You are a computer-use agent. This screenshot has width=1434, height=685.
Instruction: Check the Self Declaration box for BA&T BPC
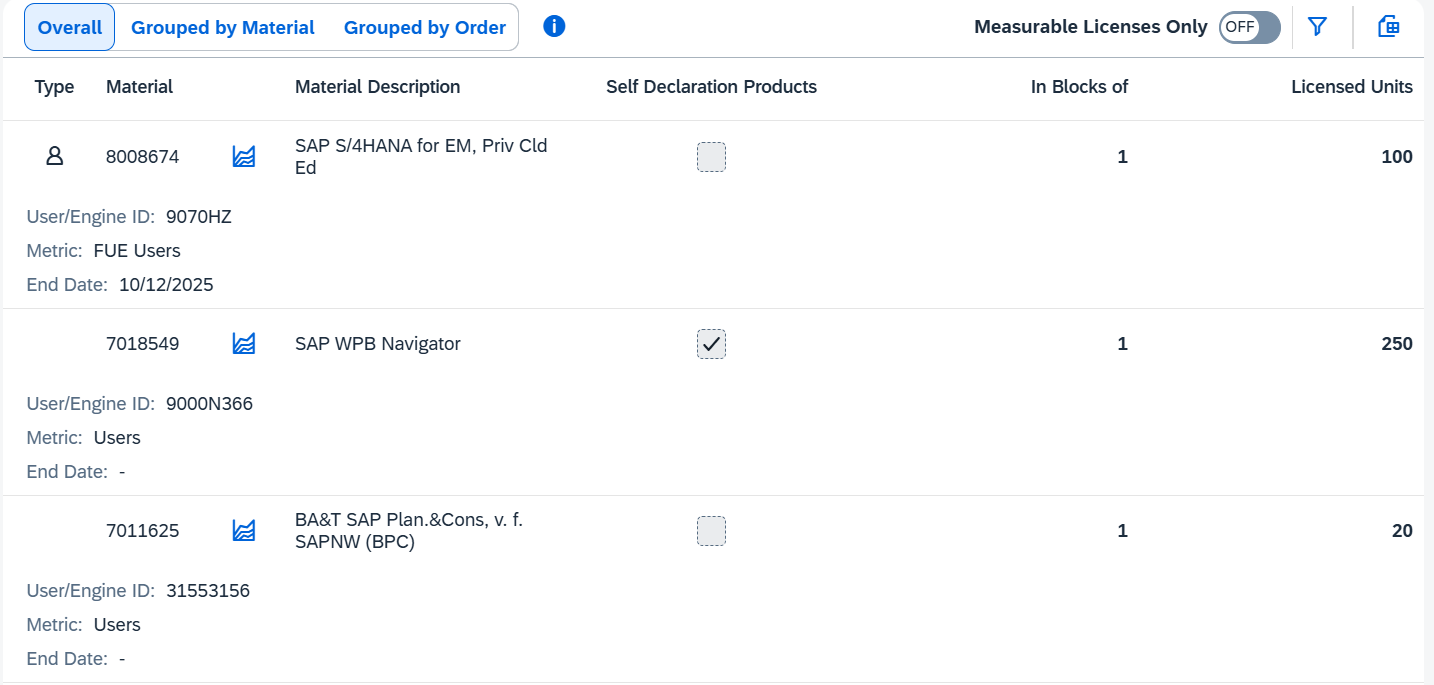click(x=711, y=531)
